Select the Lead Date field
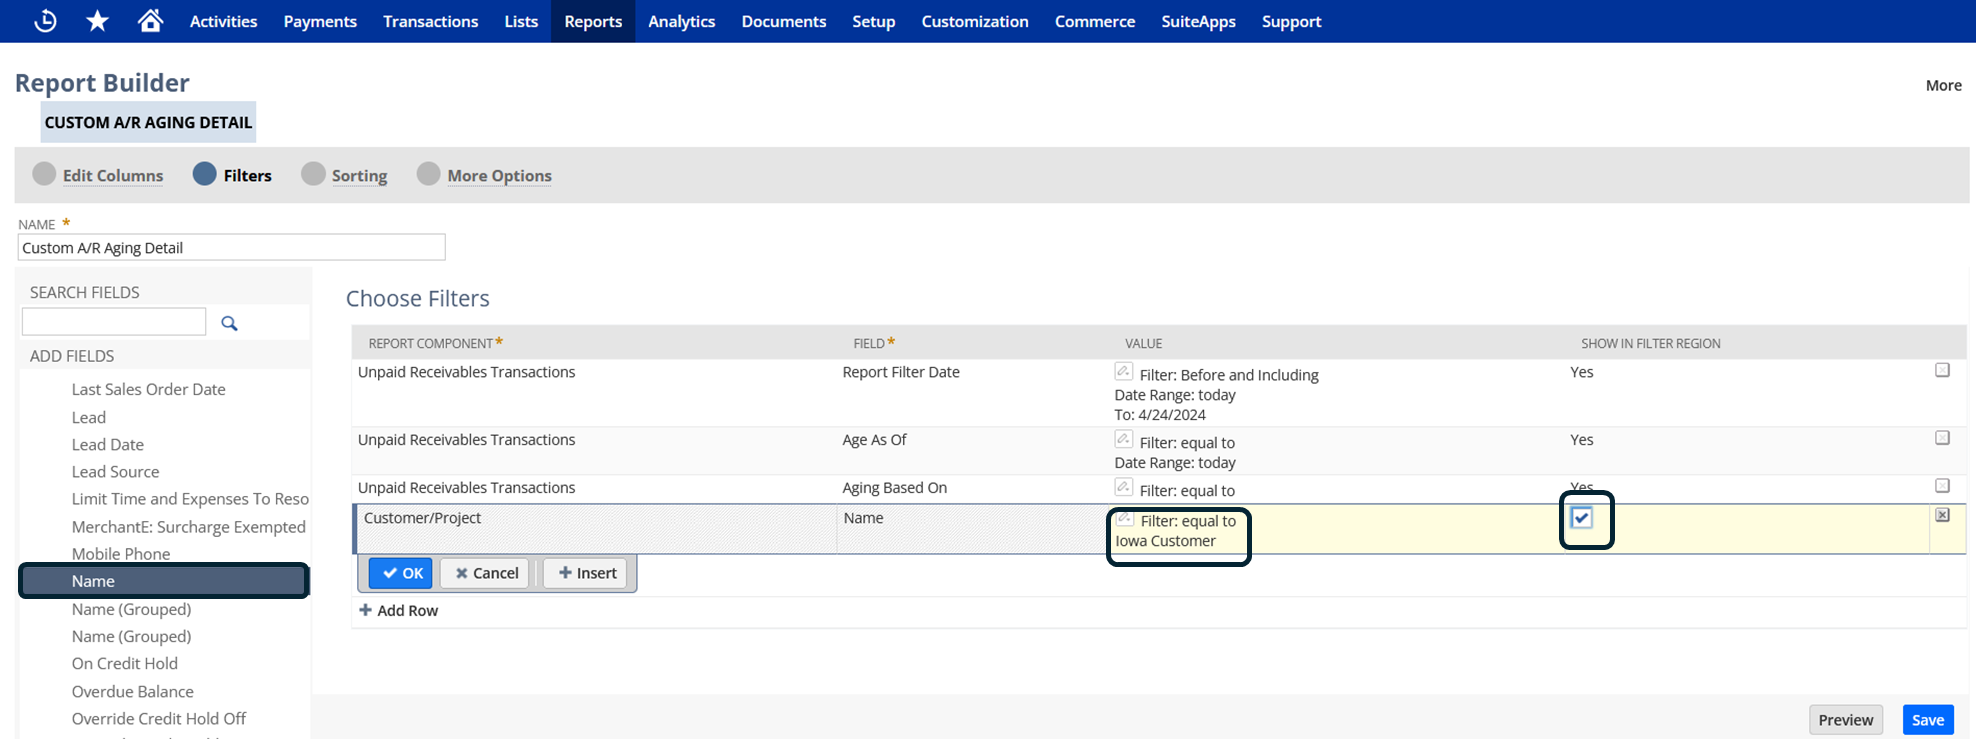 click(x=107, y=444)
